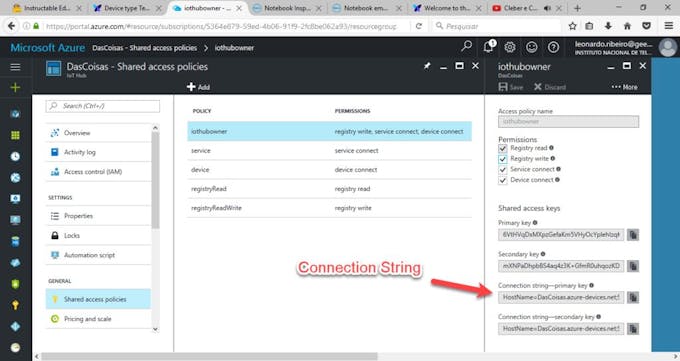This screenshot has height=361, width=680.
Task: Open the feedback smiley icon
Action: 532,47
